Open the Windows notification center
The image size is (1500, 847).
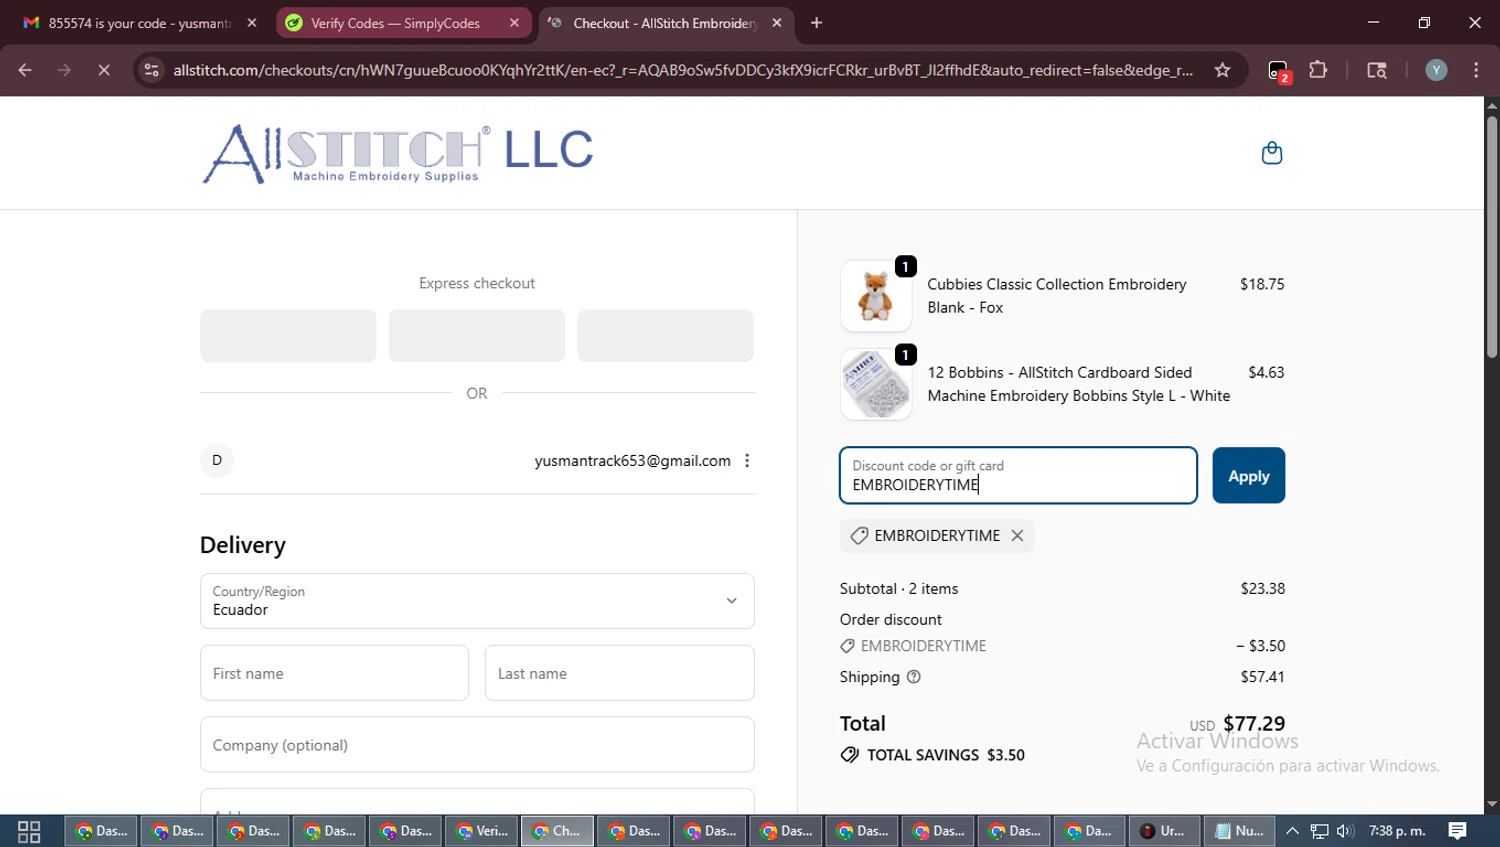(1457, 831)
